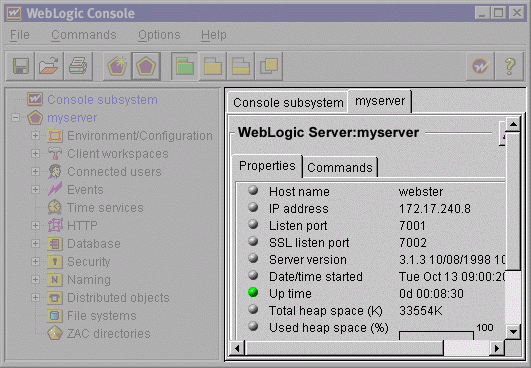The image size is (531, 368).
Task: Click the ZAC directories tree icon
Action: click(55, 333)
